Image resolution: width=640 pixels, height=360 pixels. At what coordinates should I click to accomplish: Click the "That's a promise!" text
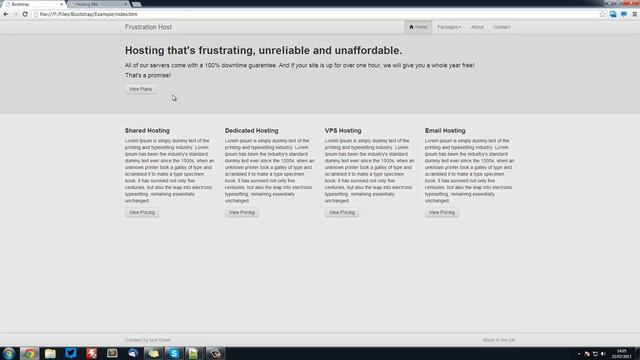148,76
